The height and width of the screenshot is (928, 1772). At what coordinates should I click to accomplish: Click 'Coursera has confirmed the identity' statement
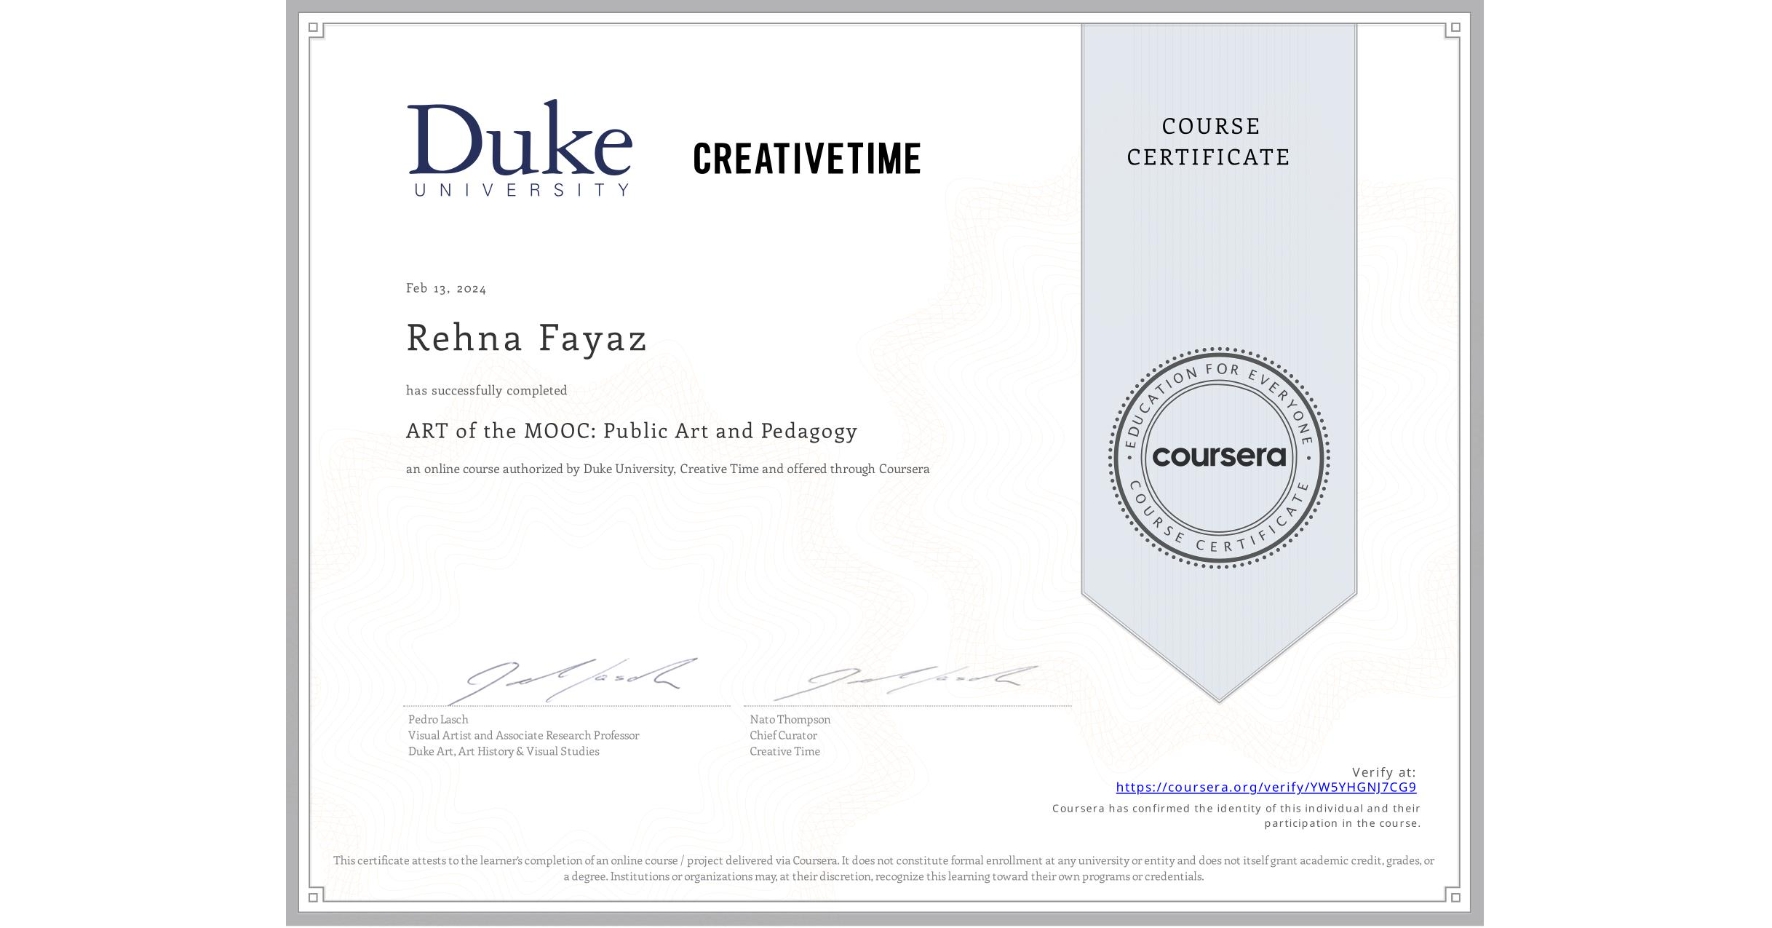[x=1236, y=815]
